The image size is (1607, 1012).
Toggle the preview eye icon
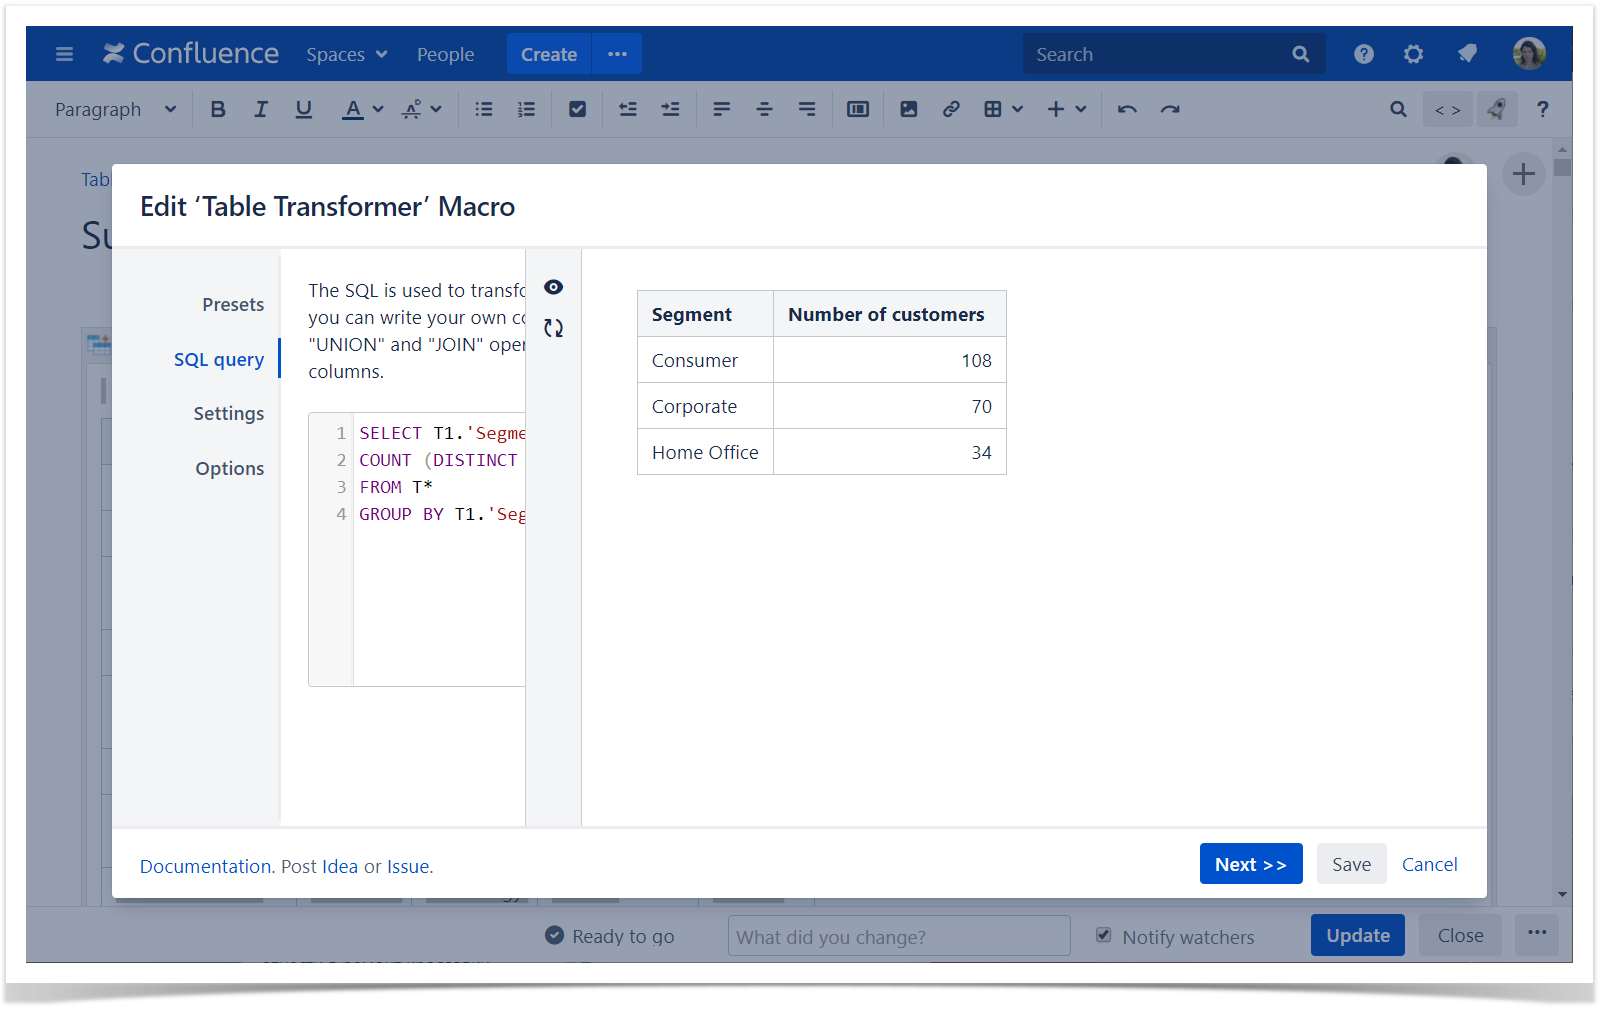(553, 288)
